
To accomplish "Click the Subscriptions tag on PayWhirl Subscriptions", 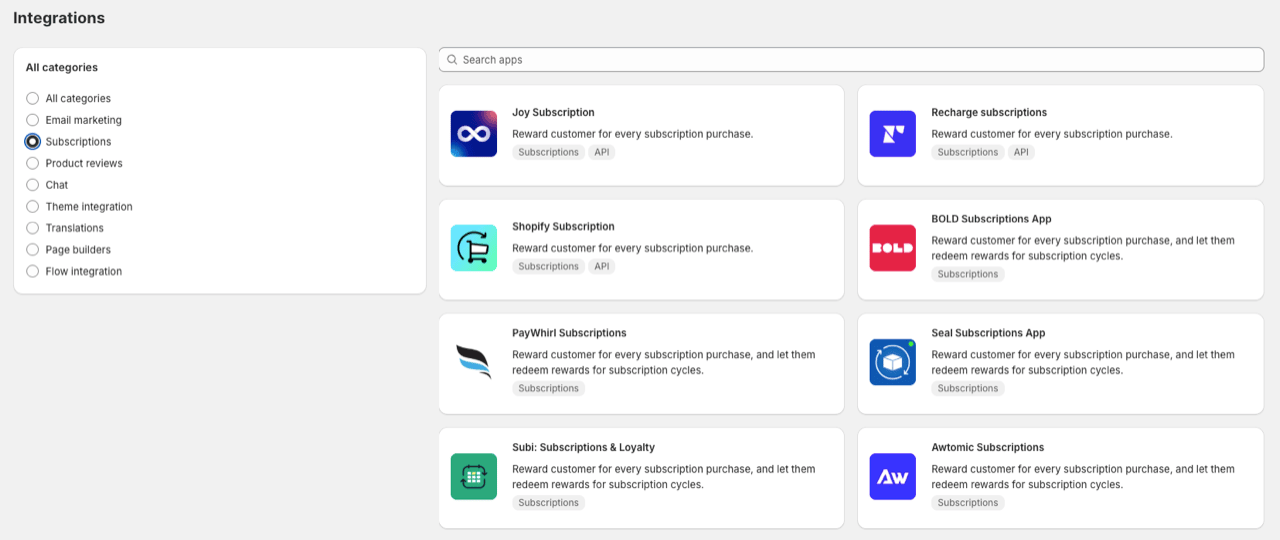I will pos(549,388).
